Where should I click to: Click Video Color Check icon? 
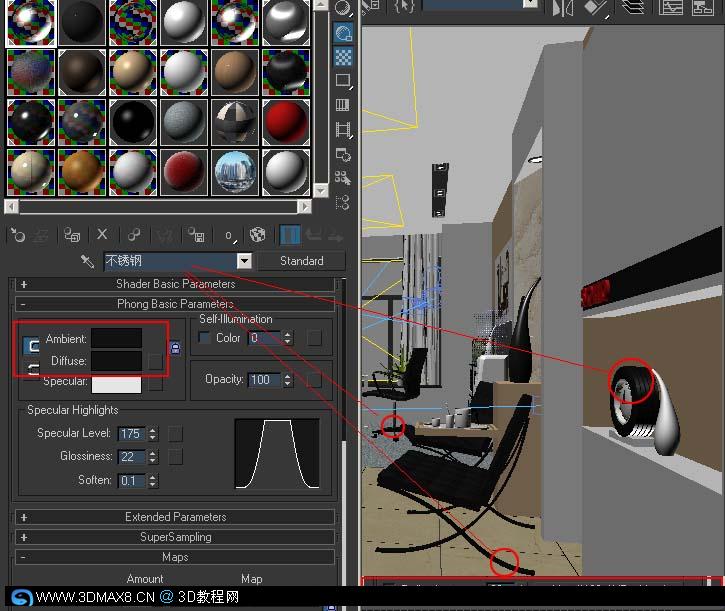click(x=342, y=105)
